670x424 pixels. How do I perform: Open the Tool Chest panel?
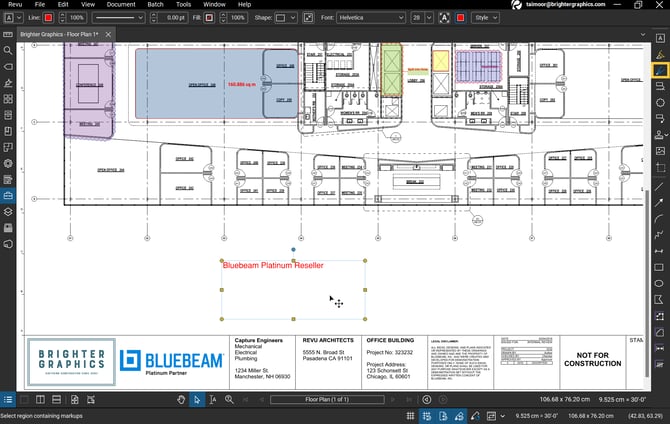pos(8,196)
